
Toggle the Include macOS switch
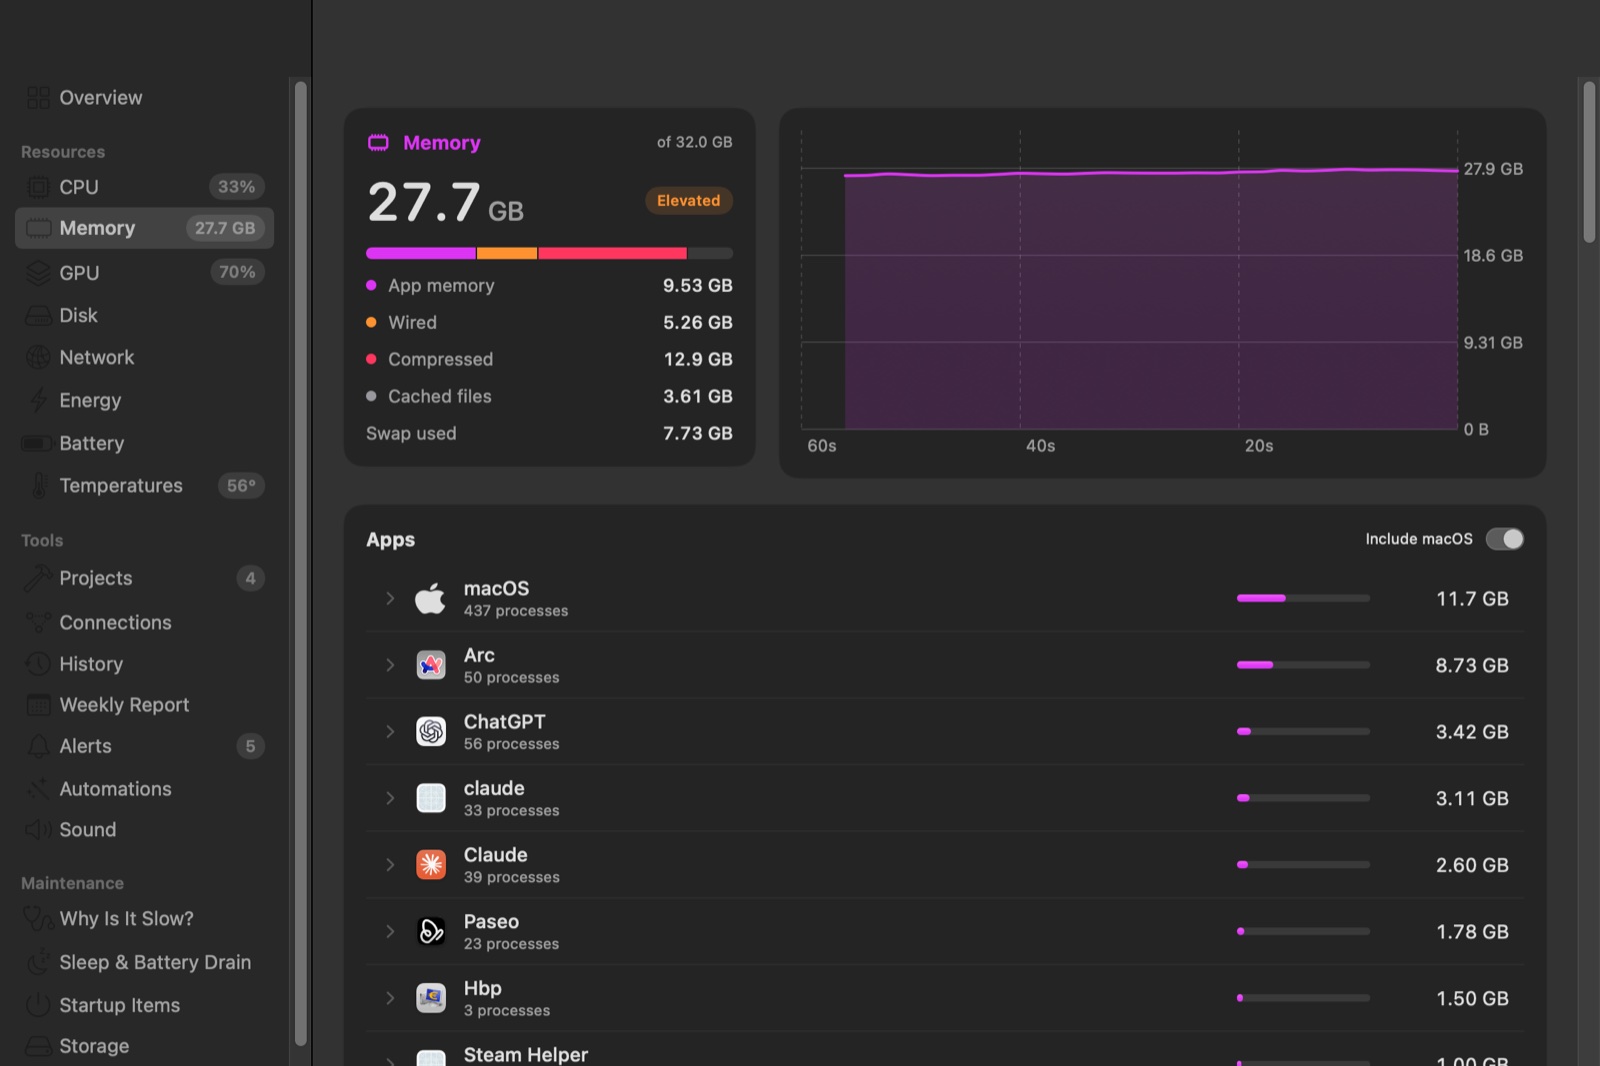tap(1504, 539)
